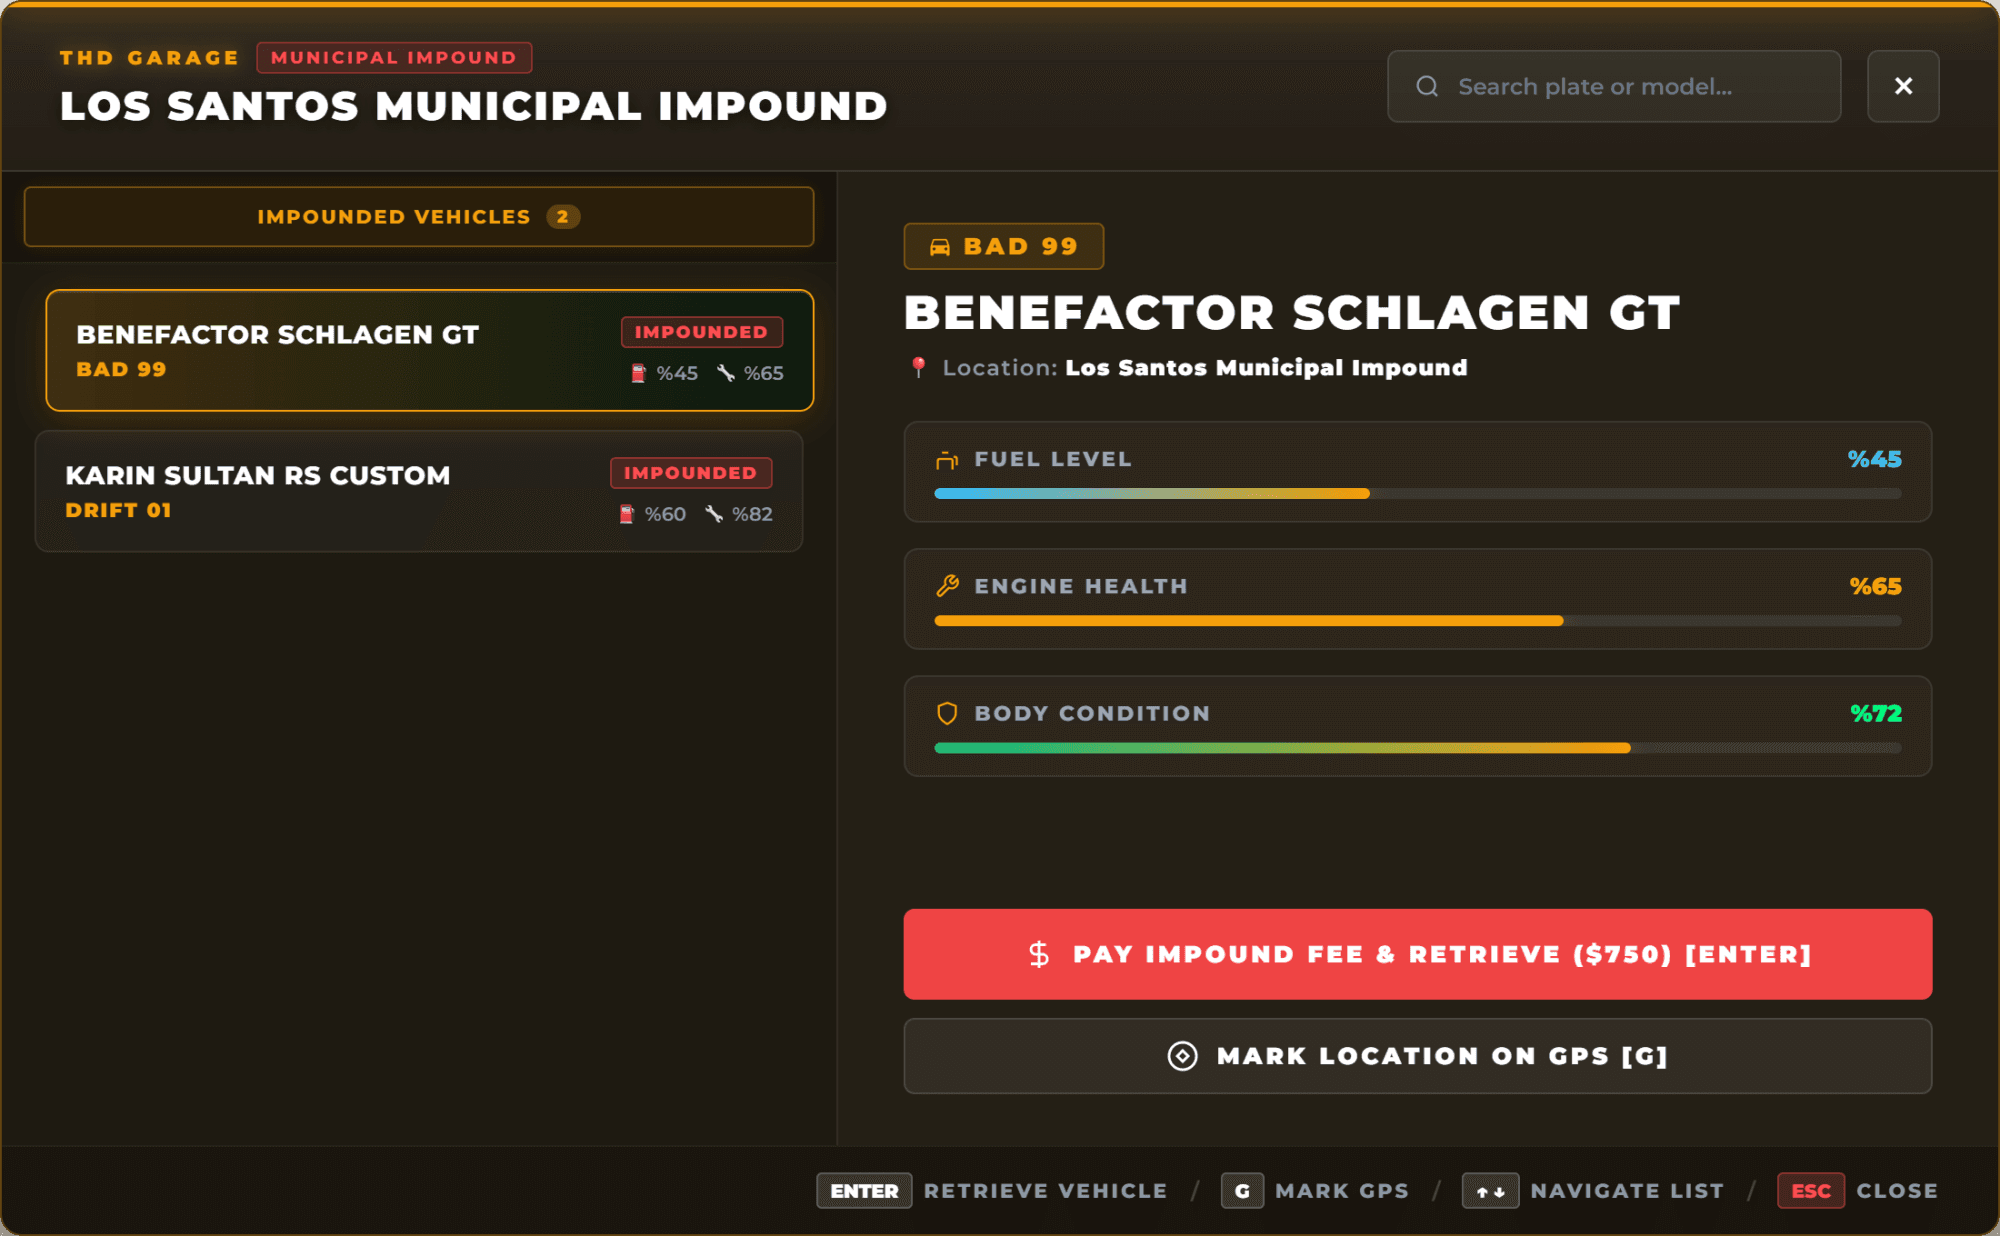Click the %72 body condition value
2000x1236 pixels.
click(1876, 713)
